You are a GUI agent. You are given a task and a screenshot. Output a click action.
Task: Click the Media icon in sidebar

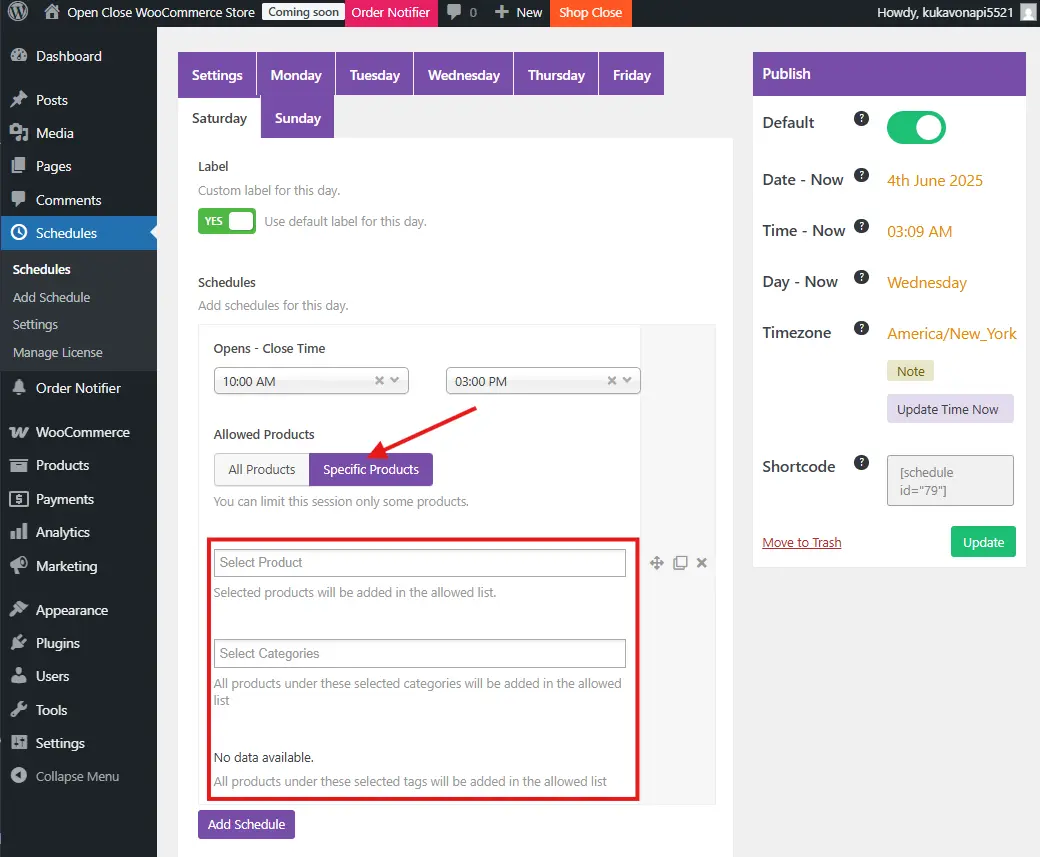pyautogui.click(x=19, y=133)
